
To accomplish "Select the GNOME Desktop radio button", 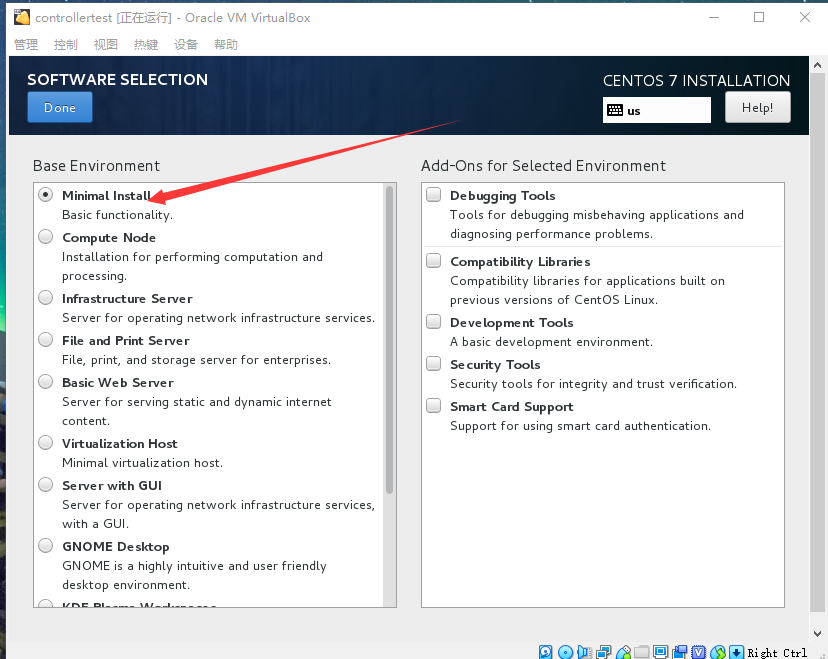I will point(46,545).
